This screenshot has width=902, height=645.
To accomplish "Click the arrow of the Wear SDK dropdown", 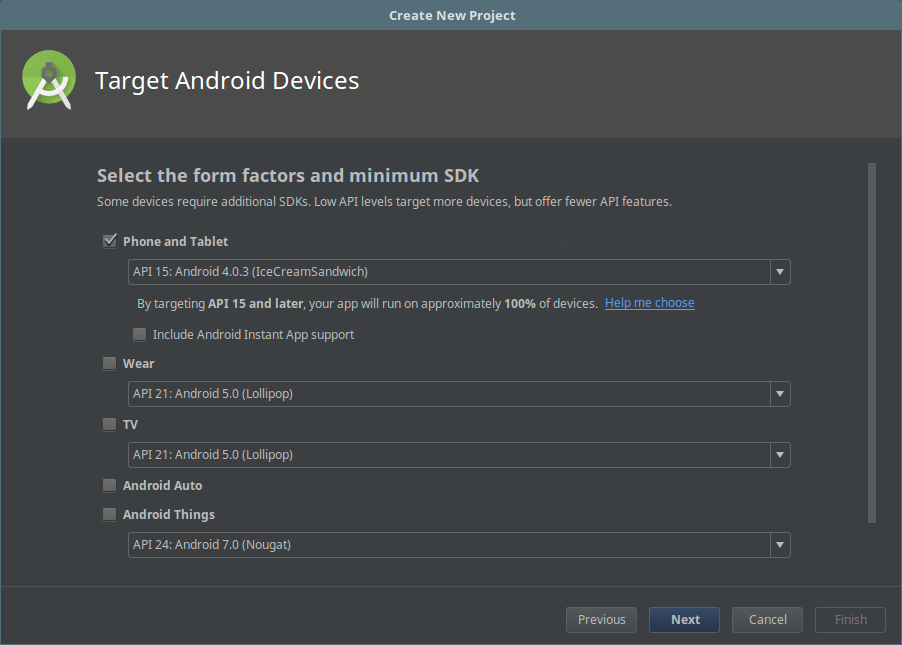I will [780, 394].
